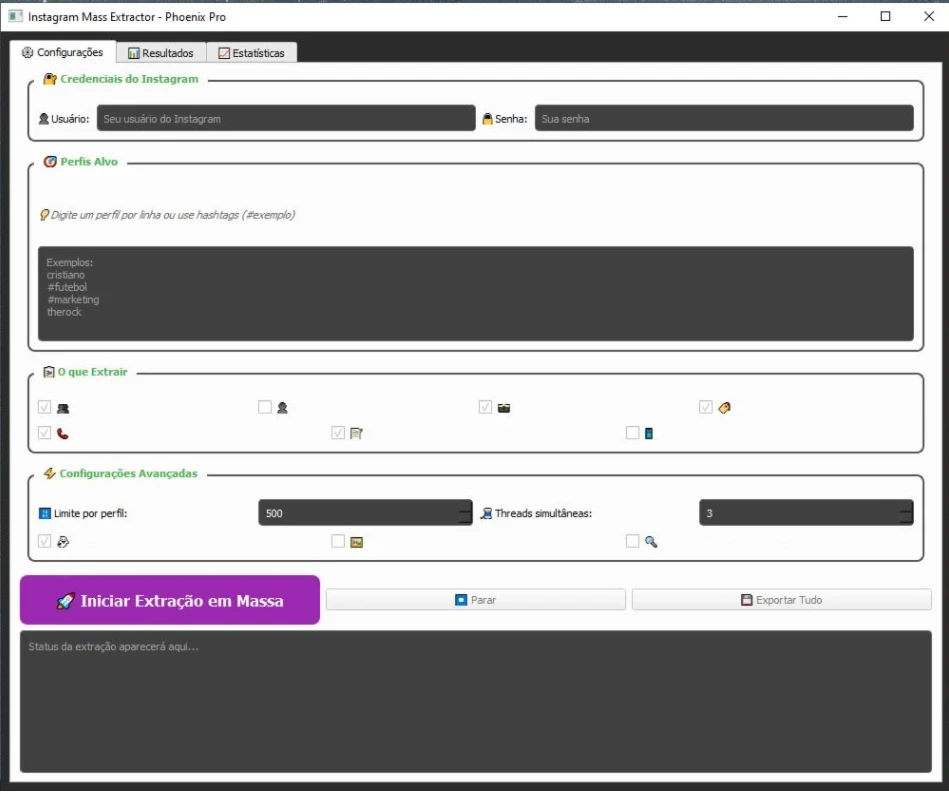Enable the single-person icon checkbox

click(264, 407)
